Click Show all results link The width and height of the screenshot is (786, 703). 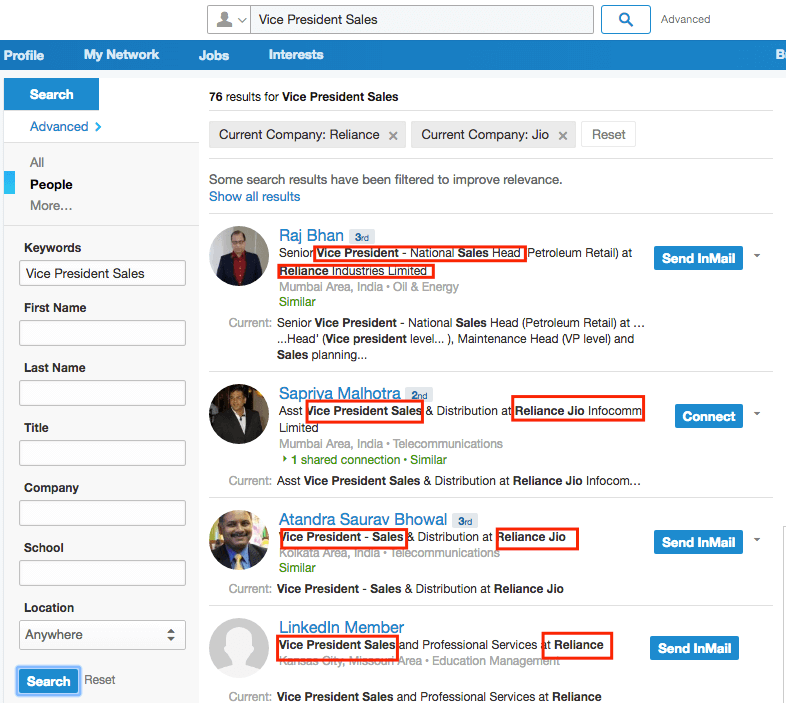(255, 197)
